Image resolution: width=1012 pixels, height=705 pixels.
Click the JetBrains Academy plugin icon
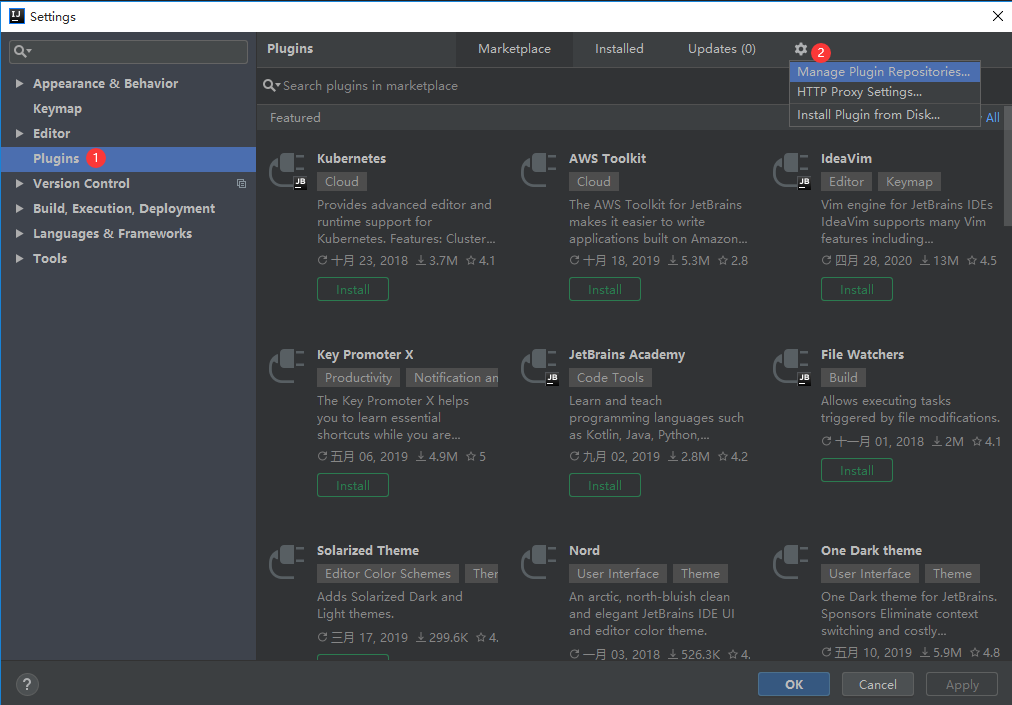540,367
